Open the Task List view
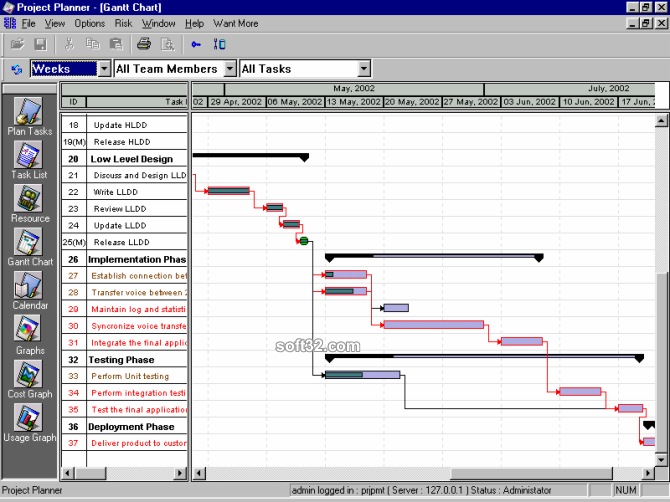The width and height of the screenshot is (670, 502). pyautogui.click(x=29, y=155)
